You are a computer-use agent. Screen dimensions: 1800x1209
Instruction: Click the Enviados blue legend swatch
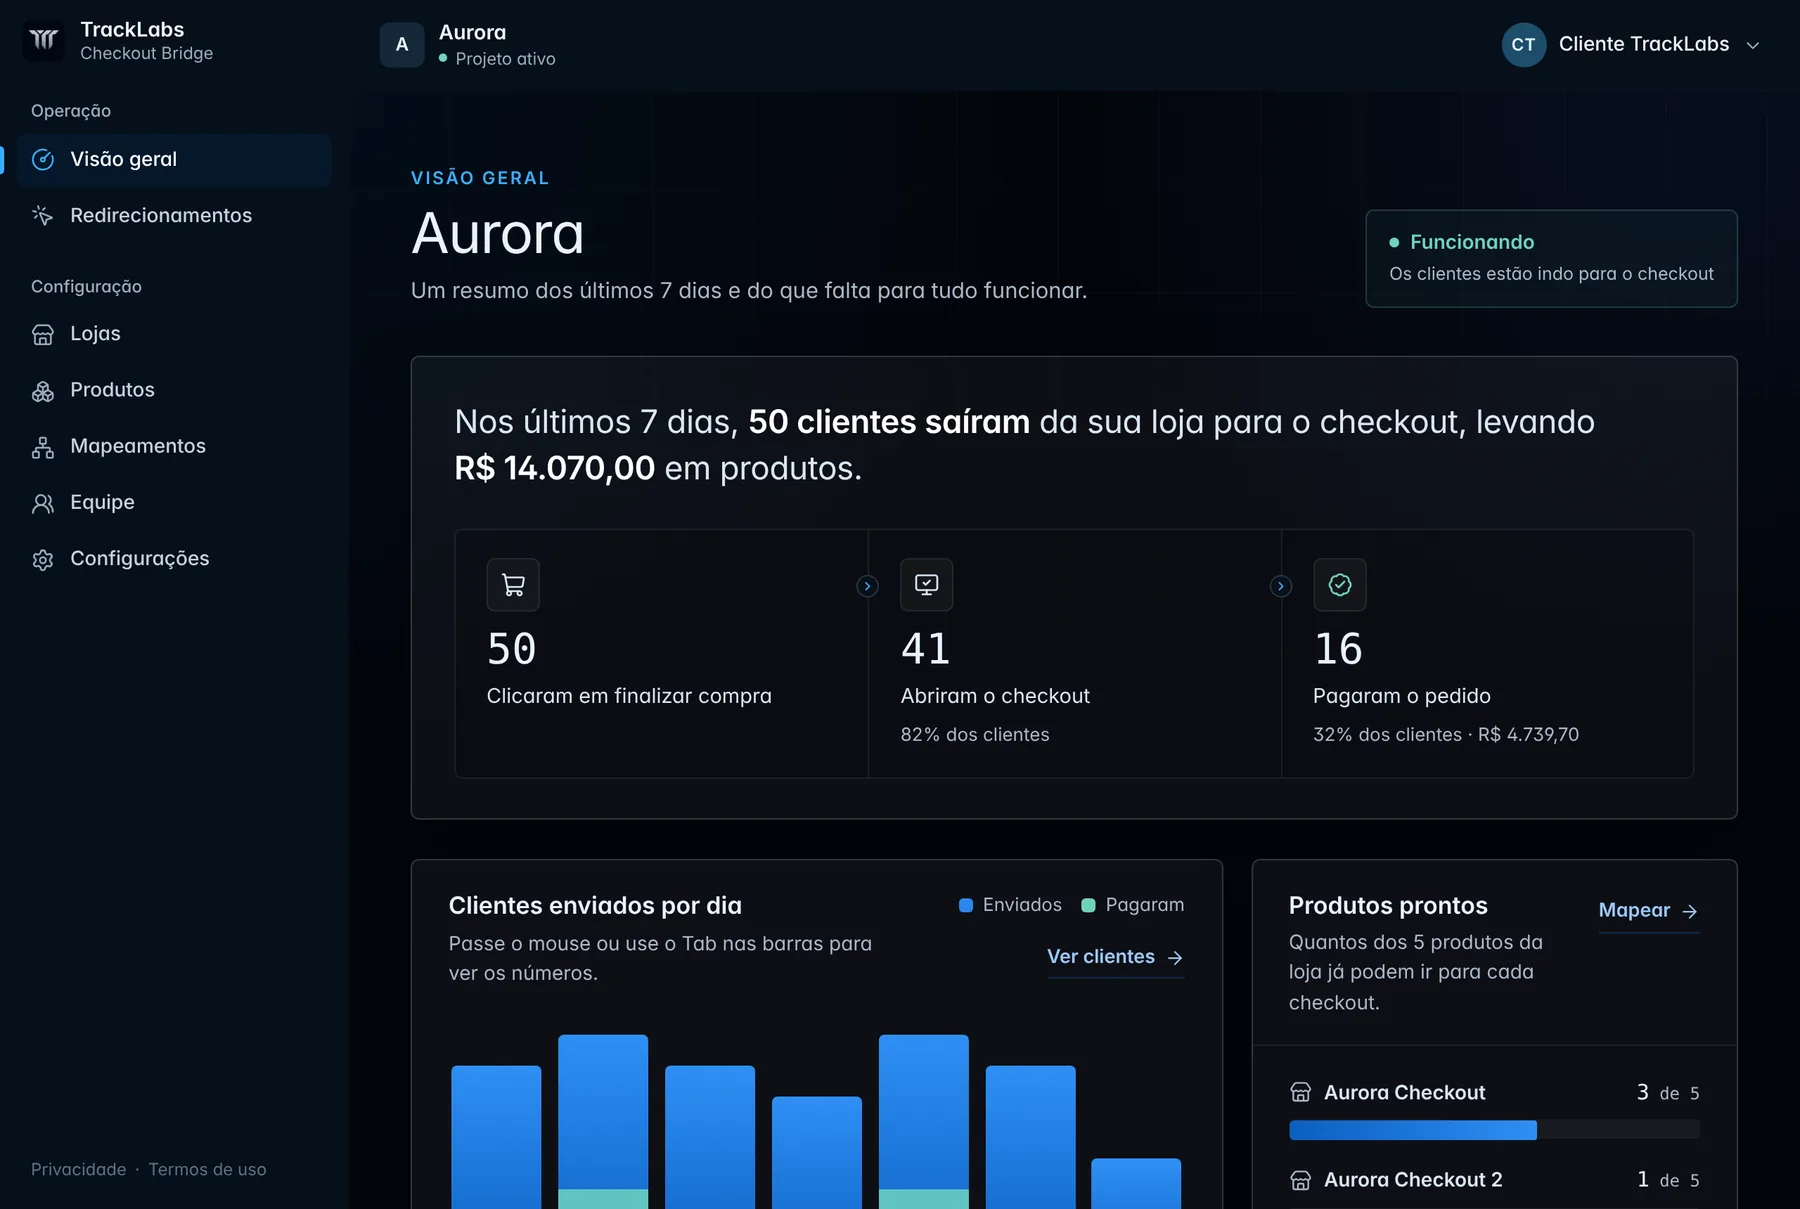point(966,905)
